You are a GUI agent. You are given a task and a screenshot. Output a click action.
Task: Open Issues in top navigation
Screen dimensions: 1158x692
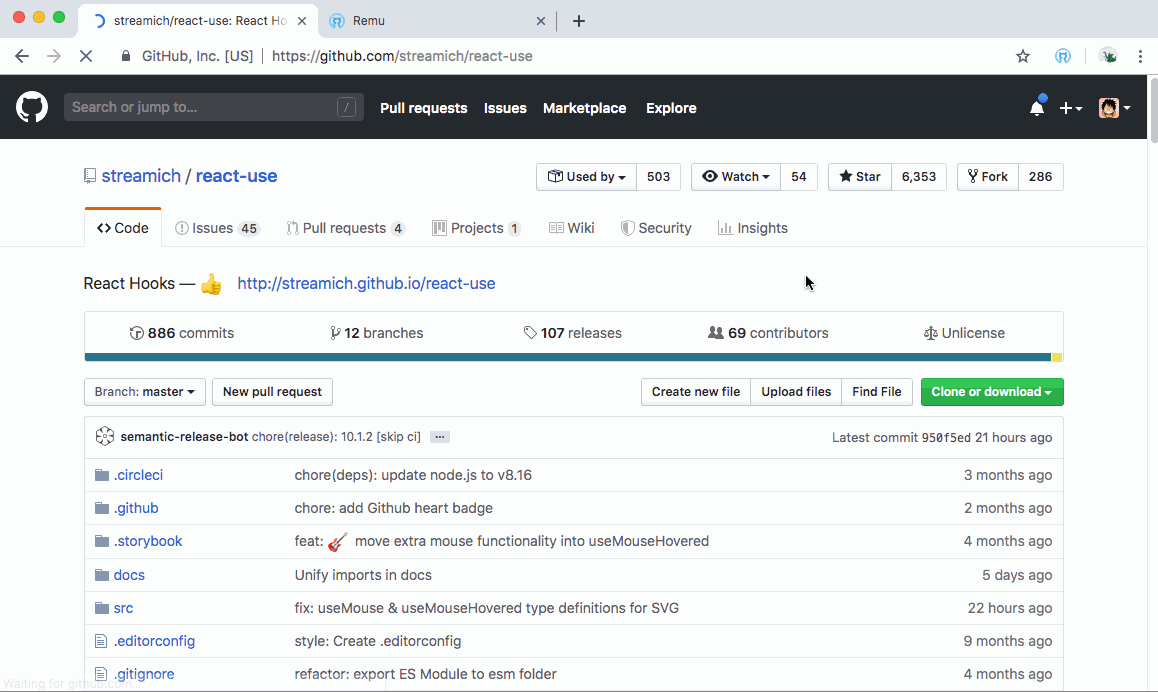pyautogui.click(x=505, y=108)
